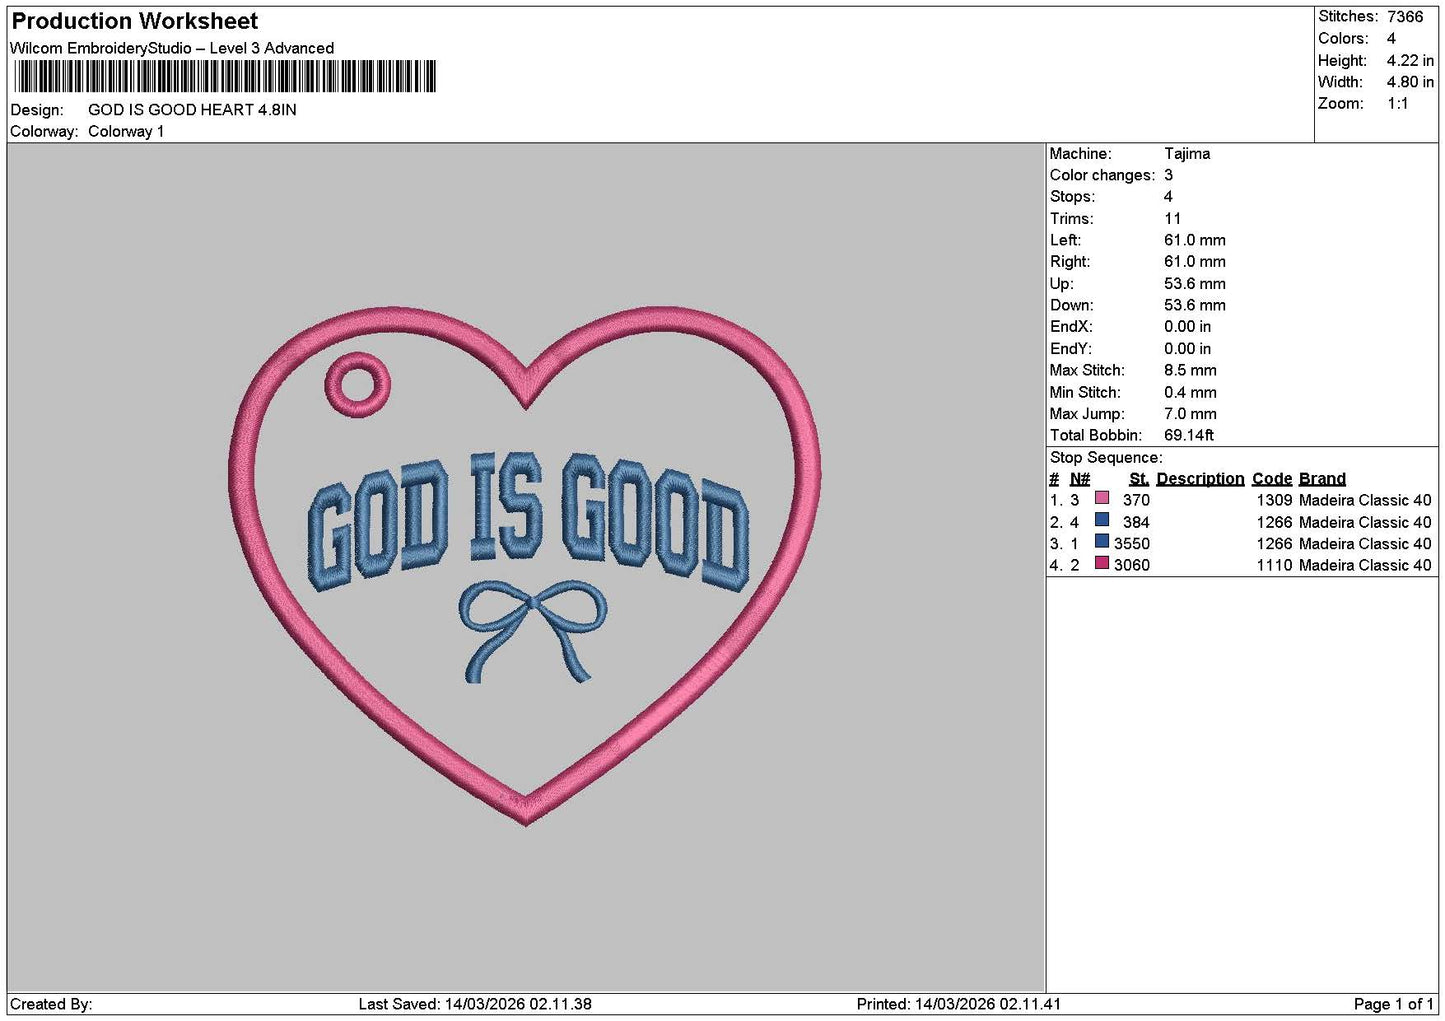Click the 'EndY:' label
Viewport: 1445px width, 1021px height.
click(x=1071, y=349)
